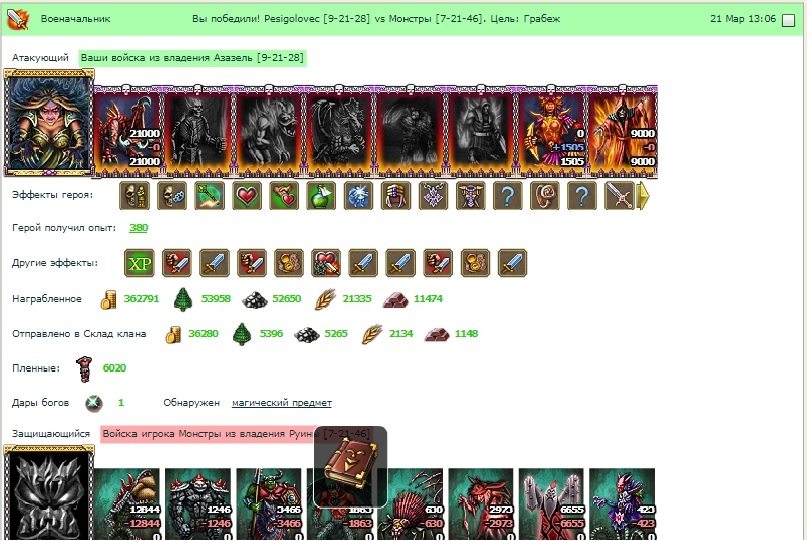This screenshot has height=541, width=812.
Task: Open the магический предмет link
Action: click(x=282, y=403)
